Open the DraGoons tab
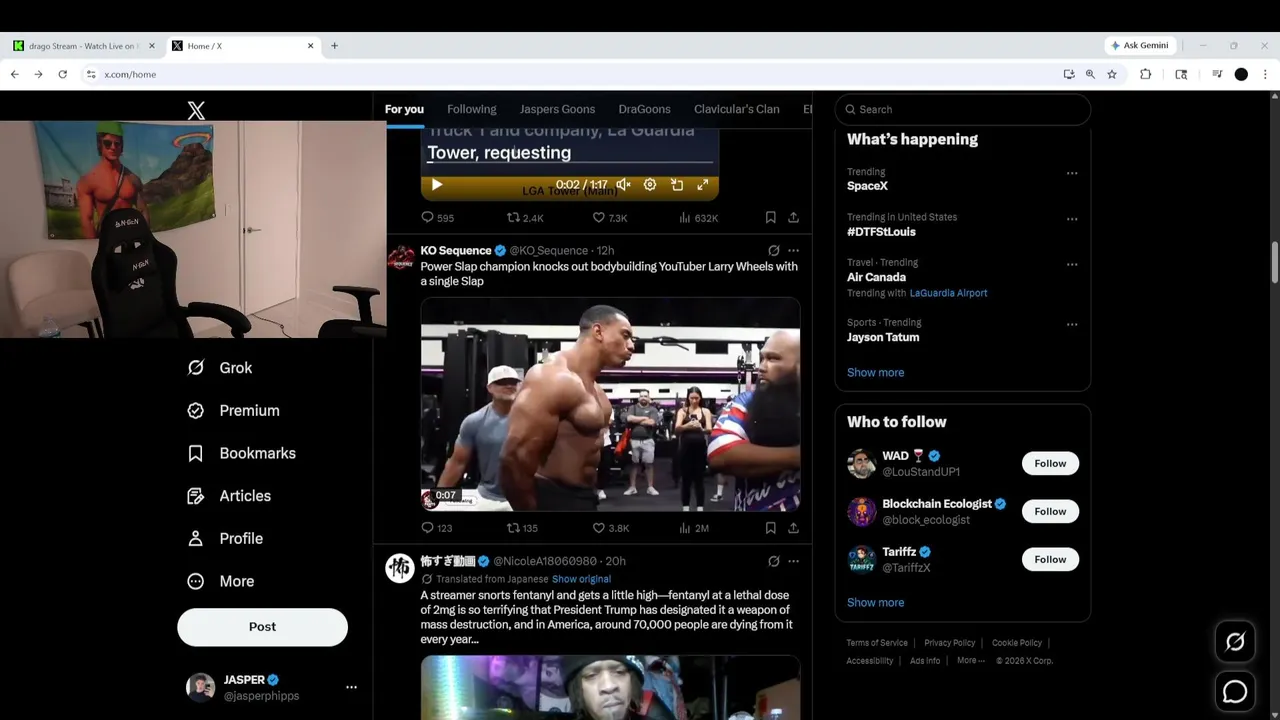 click(644, 109)
